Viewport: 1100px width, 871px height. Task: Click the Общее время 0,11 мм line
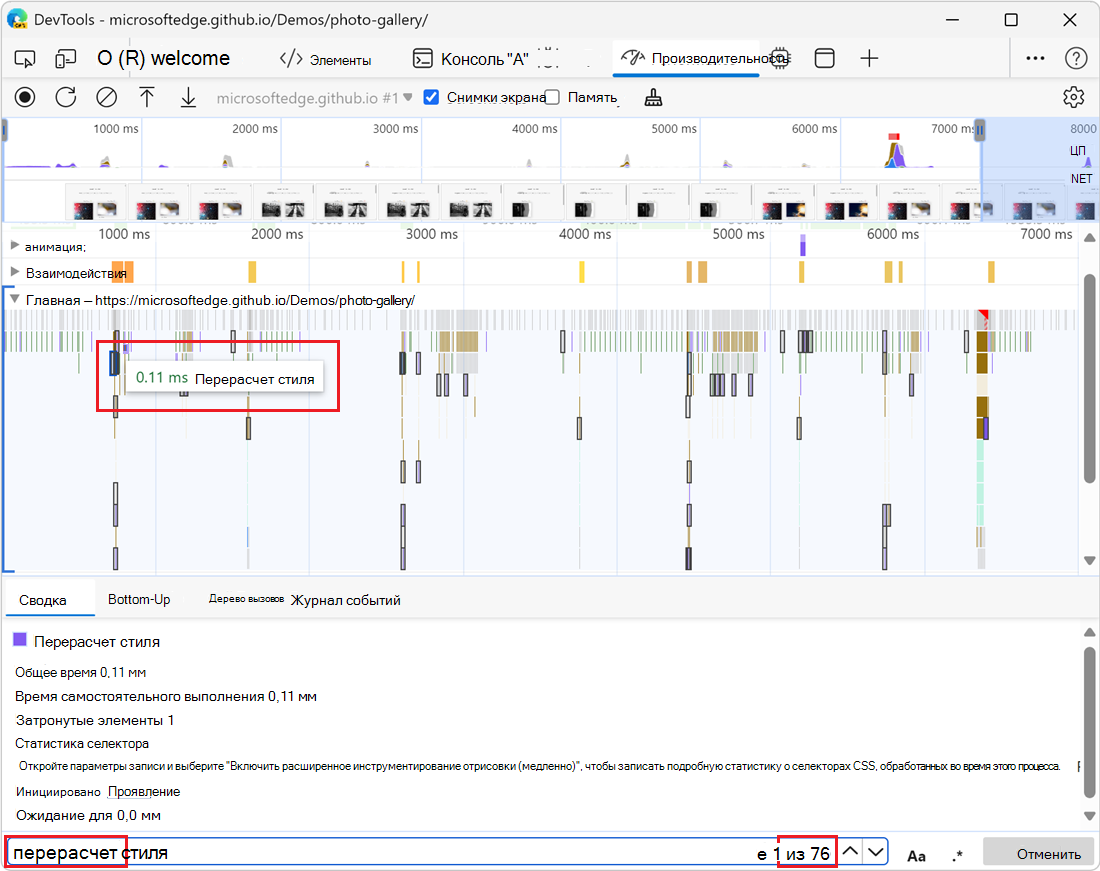(x=81, y=673)
